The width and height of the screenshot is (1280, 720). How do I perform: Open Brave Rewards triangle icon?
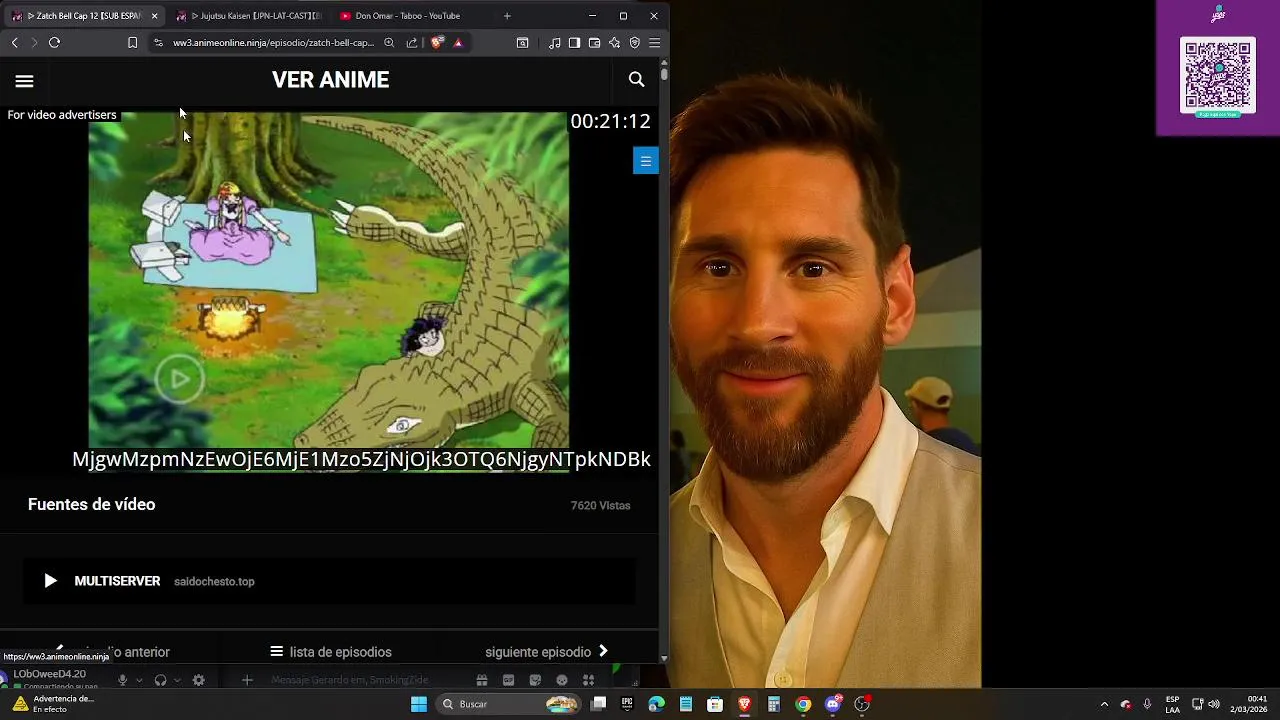coord(458,43)
